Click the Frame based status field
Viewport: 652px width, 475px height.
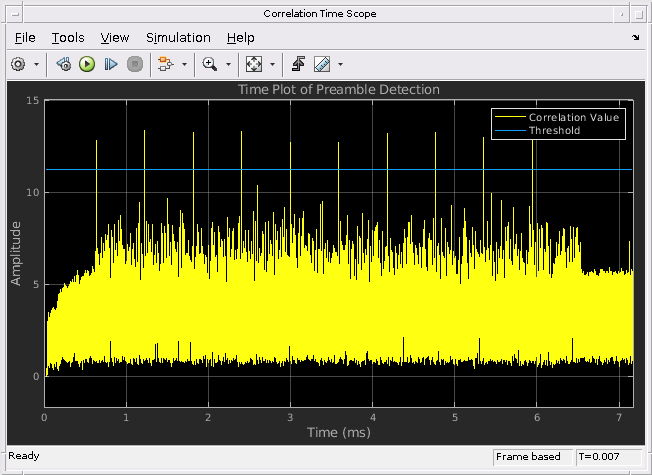coord(532,457)
